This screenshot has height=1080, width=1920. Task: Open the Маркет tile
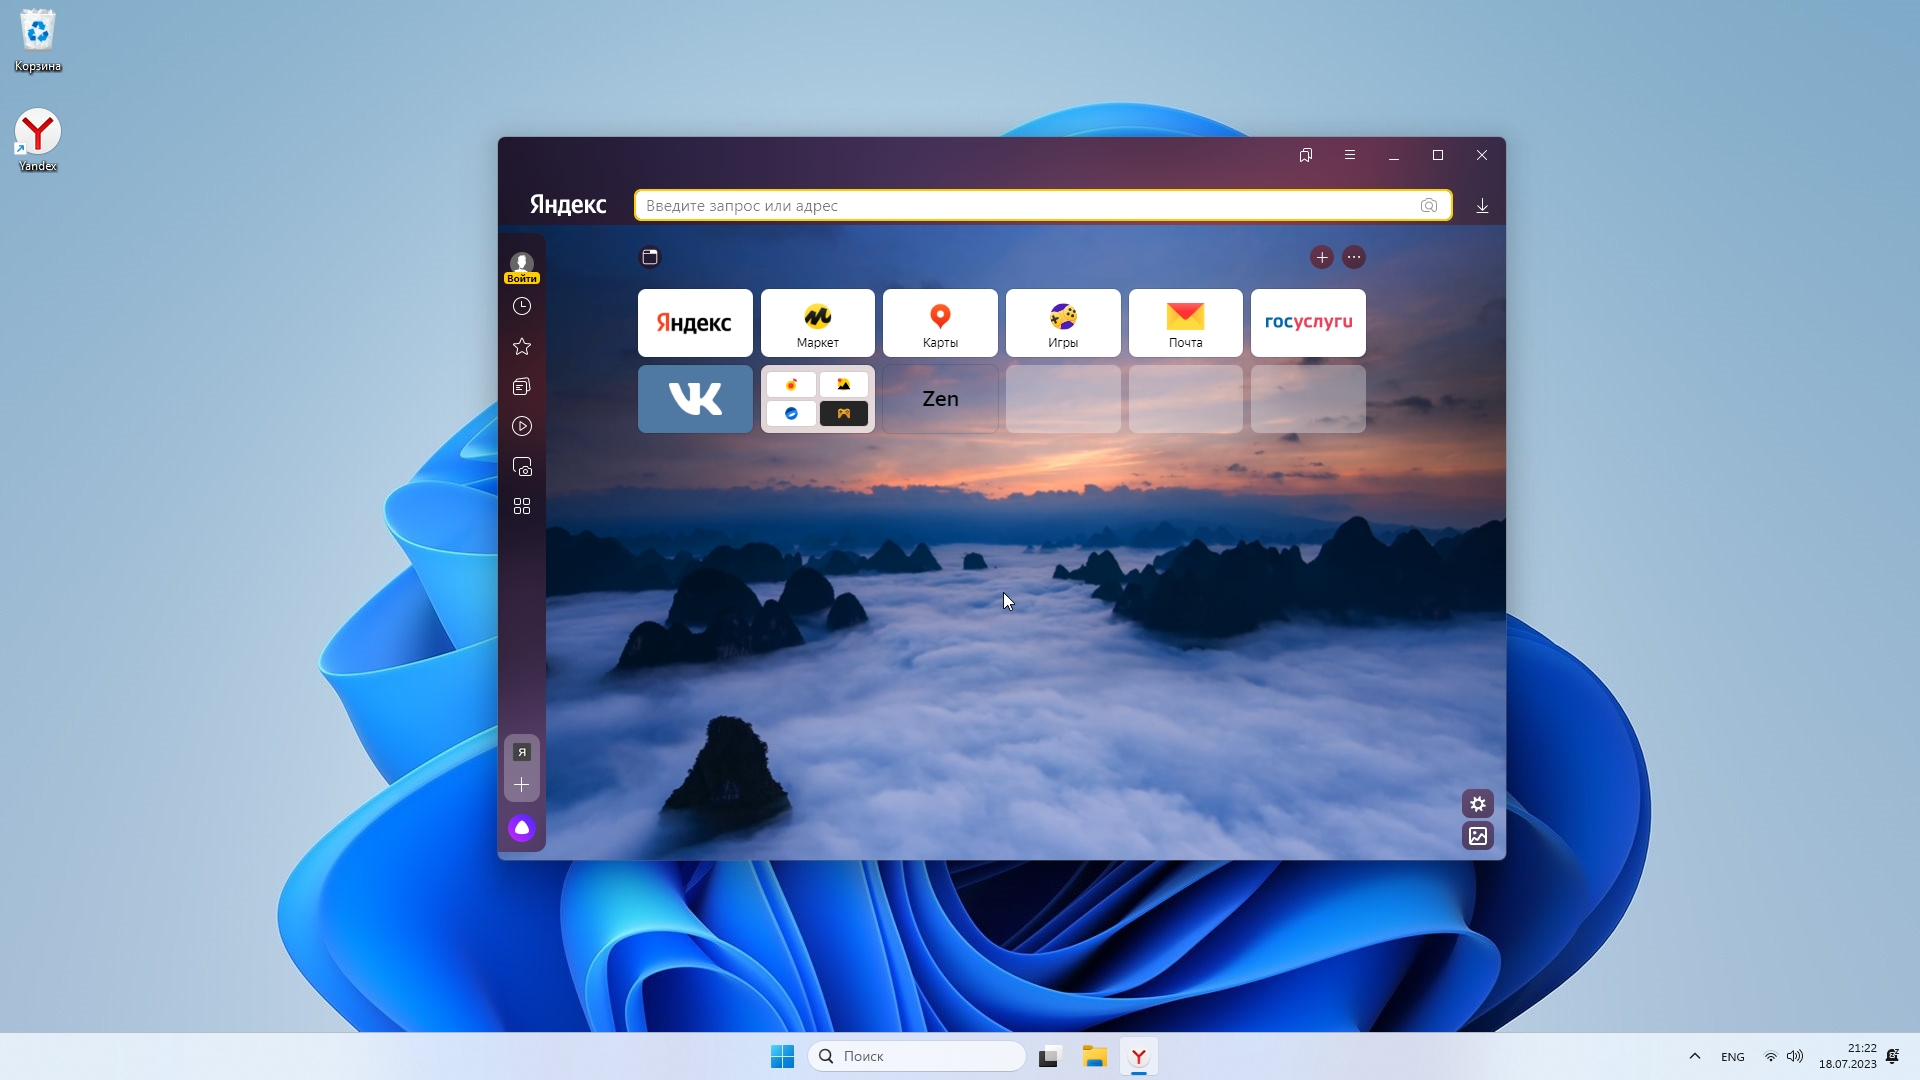[817, 323]
